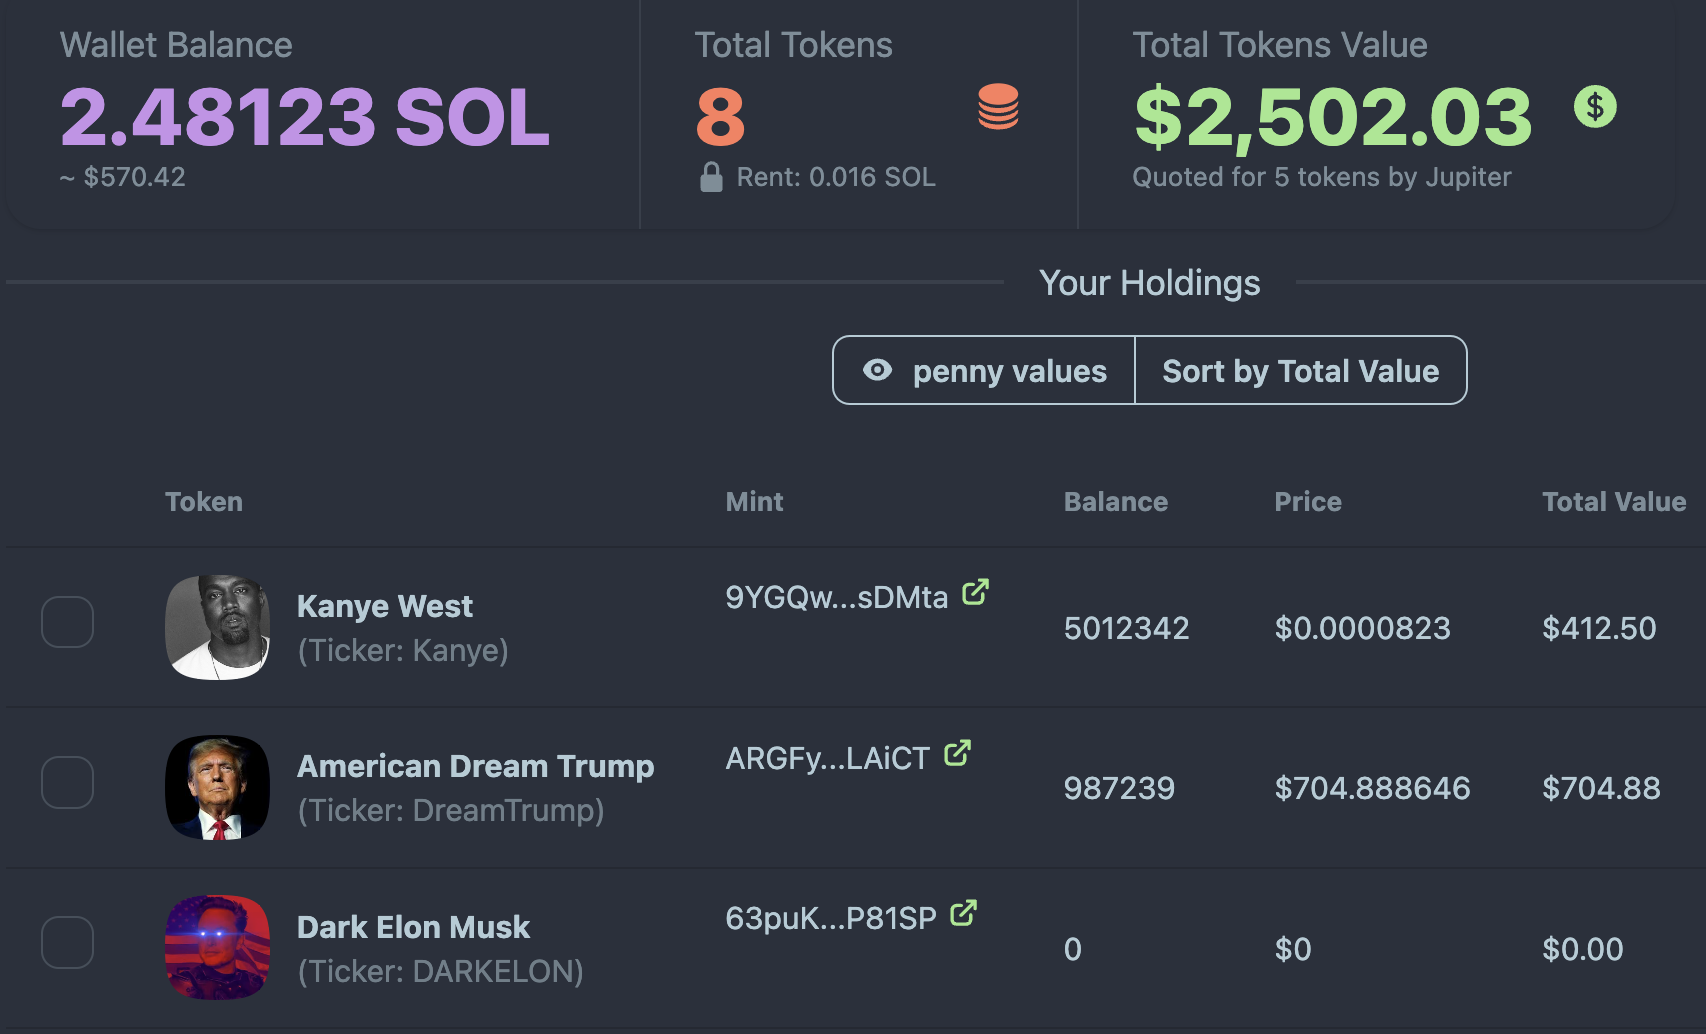
Task: Open Kanye West mint external link icon
Action: point(975,593)
